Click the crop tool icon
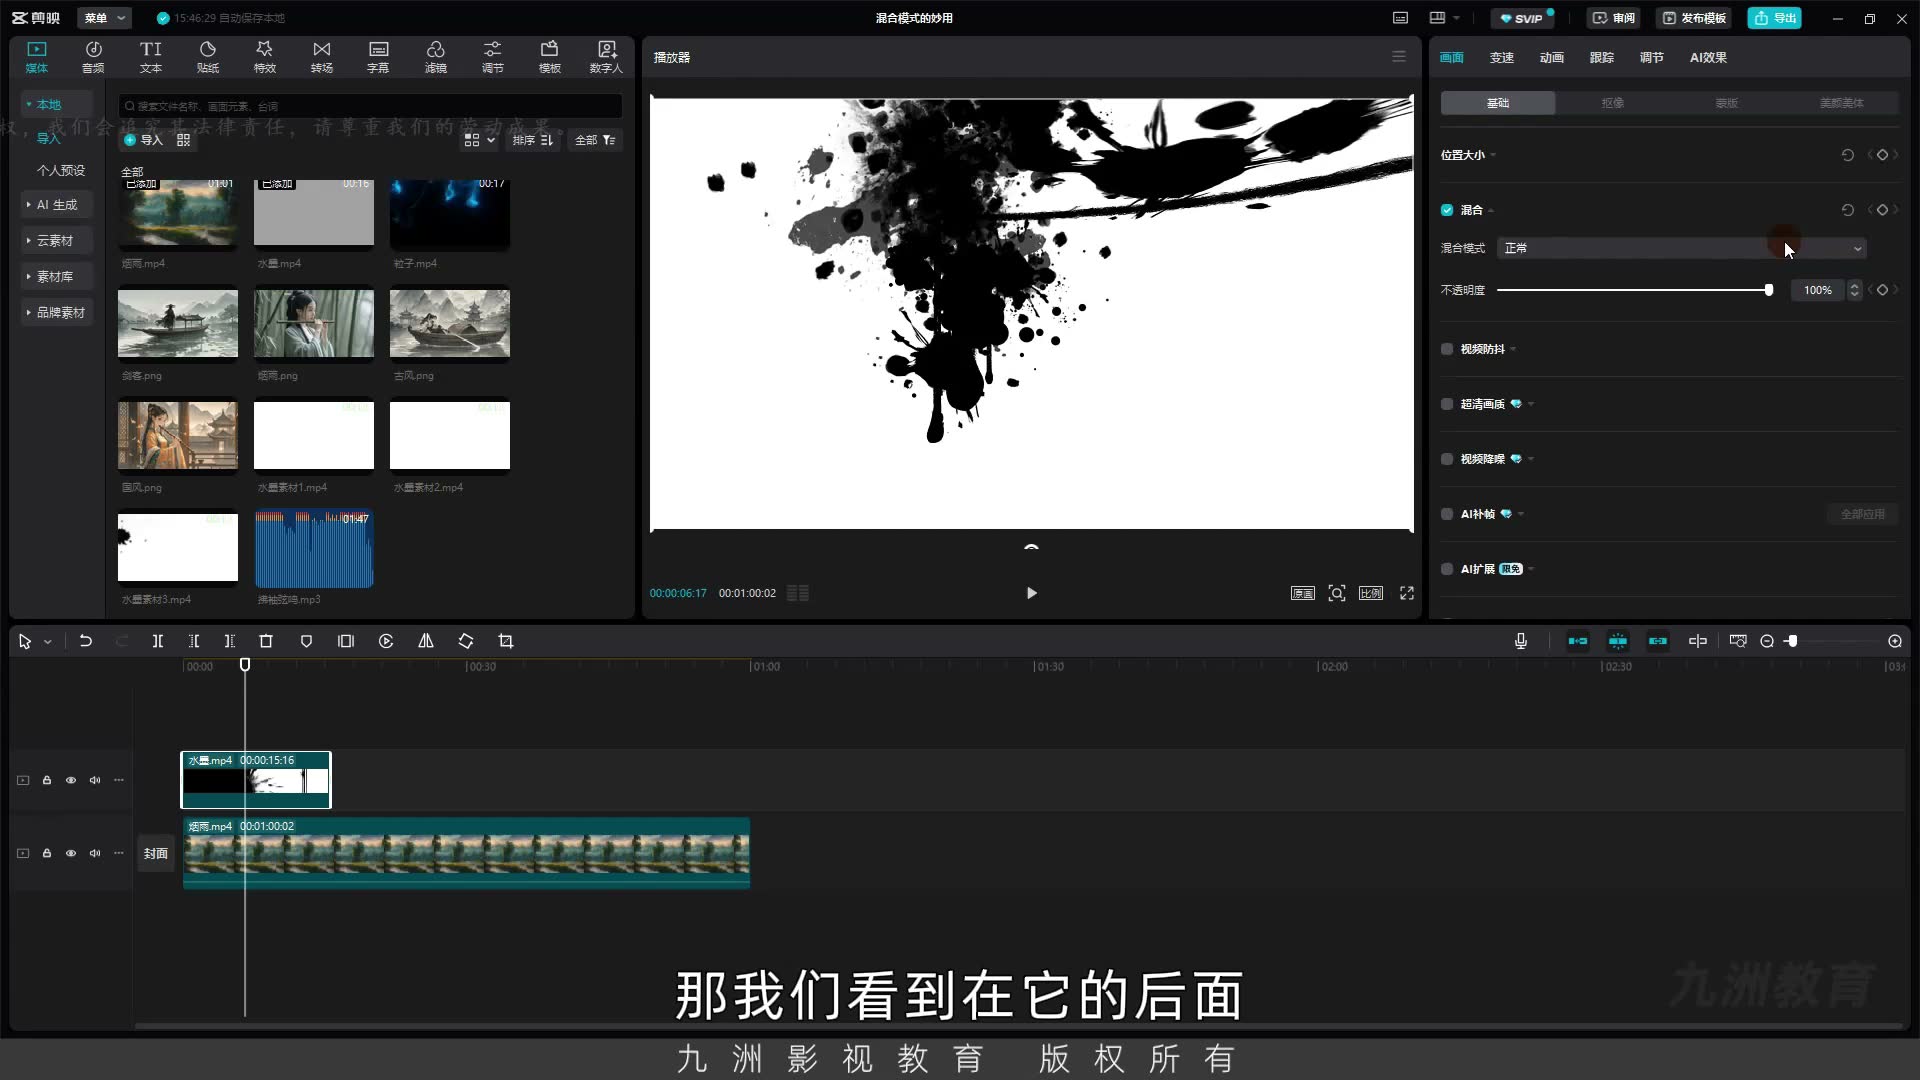1920x1080 pixels. [506, 641]
